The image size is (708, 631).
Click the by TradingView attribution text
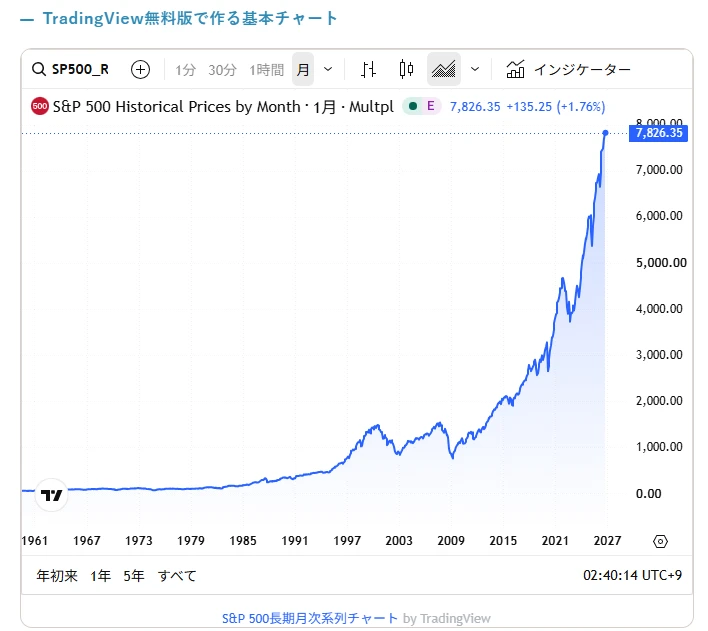point(447,618)
